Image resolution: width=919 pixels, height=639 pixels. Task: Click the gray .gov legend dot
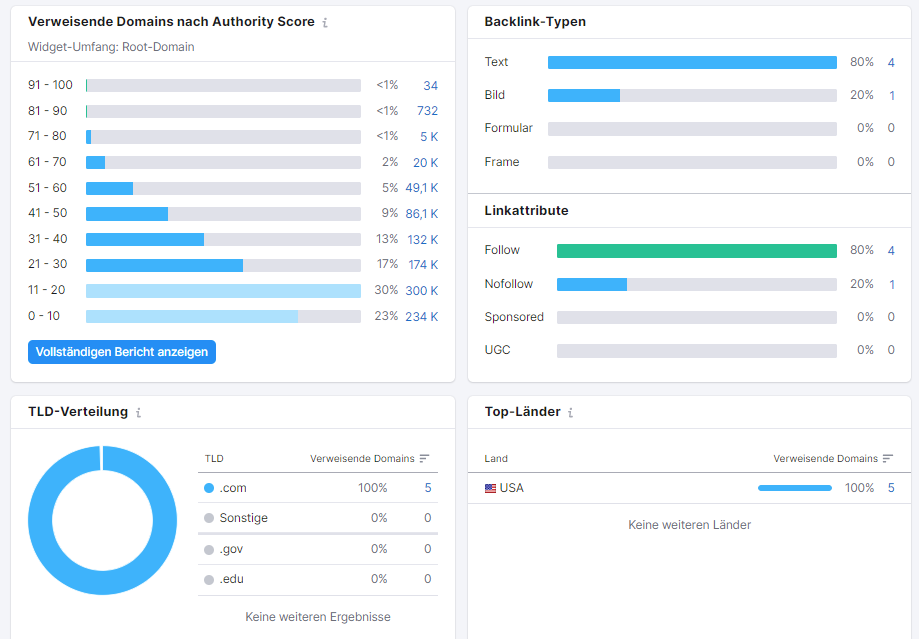click(x=209, y=549)
